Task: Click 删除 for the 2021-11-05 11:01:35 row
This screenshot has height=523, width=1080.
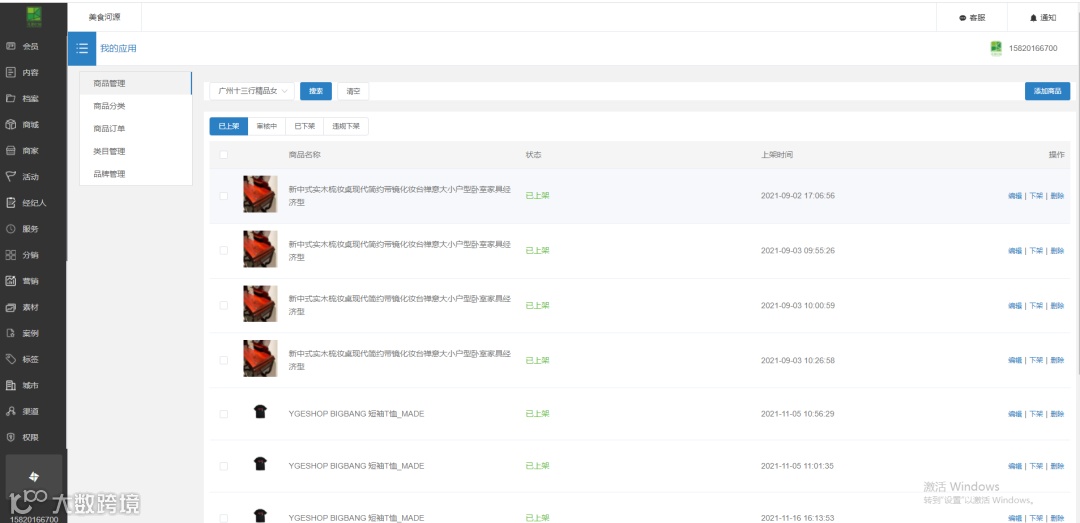Action: click(1057, 466)
